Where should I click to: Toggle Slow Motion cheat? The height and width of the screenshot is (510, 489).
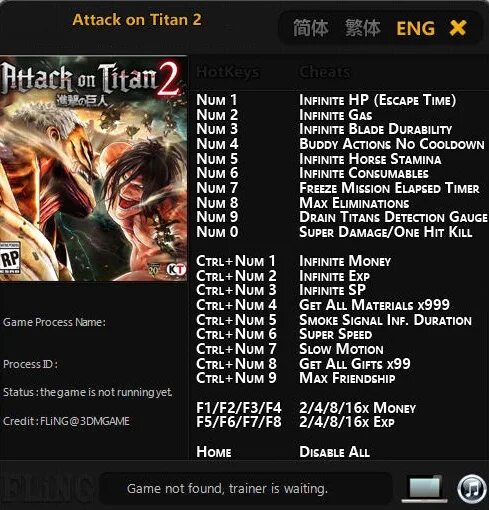341,349
